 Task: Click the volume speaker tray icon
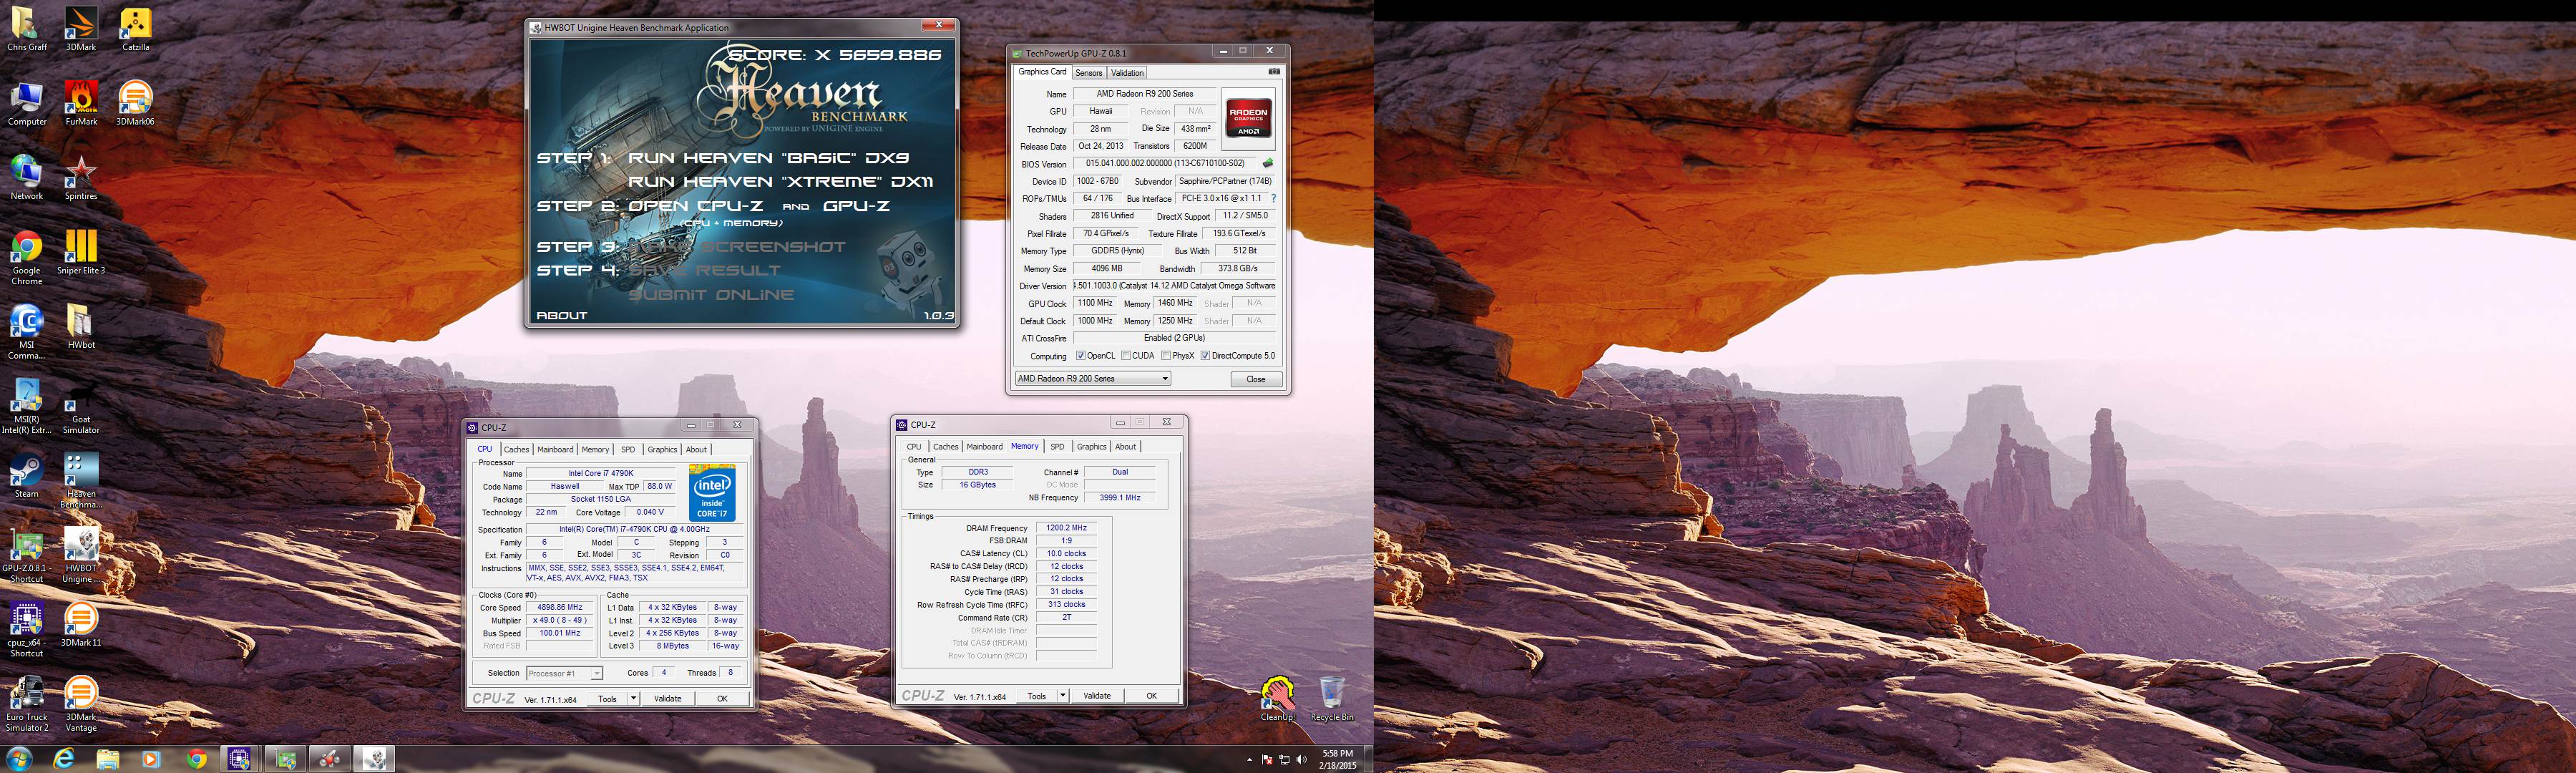tap(1301, 759)
